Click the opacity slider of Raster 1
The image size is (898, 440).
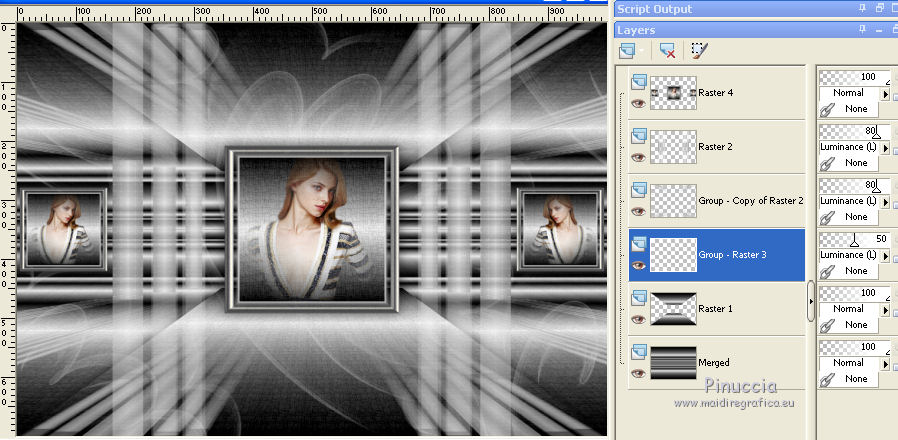click(854, 293)
